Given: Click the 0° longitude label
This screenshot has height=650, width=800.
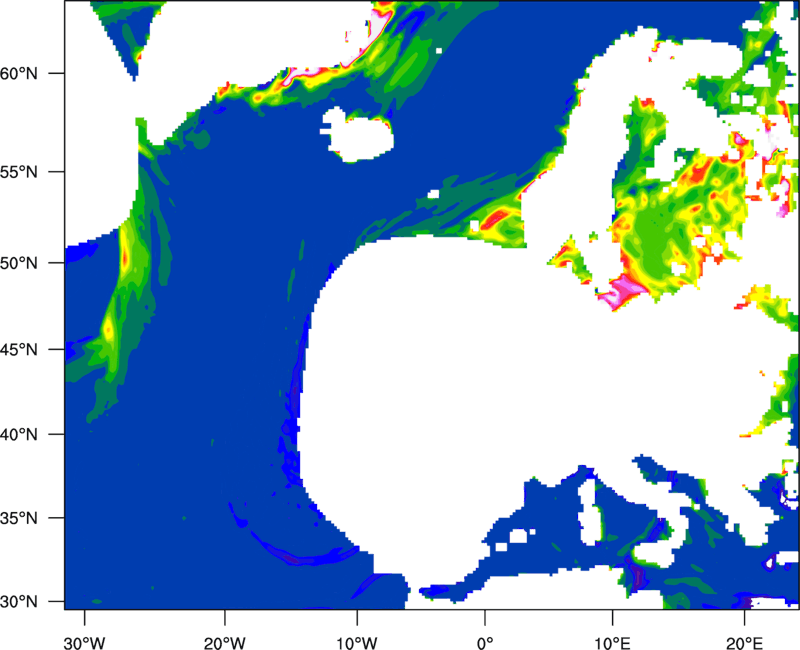Looking at the screenshot, I should point(485,643).
